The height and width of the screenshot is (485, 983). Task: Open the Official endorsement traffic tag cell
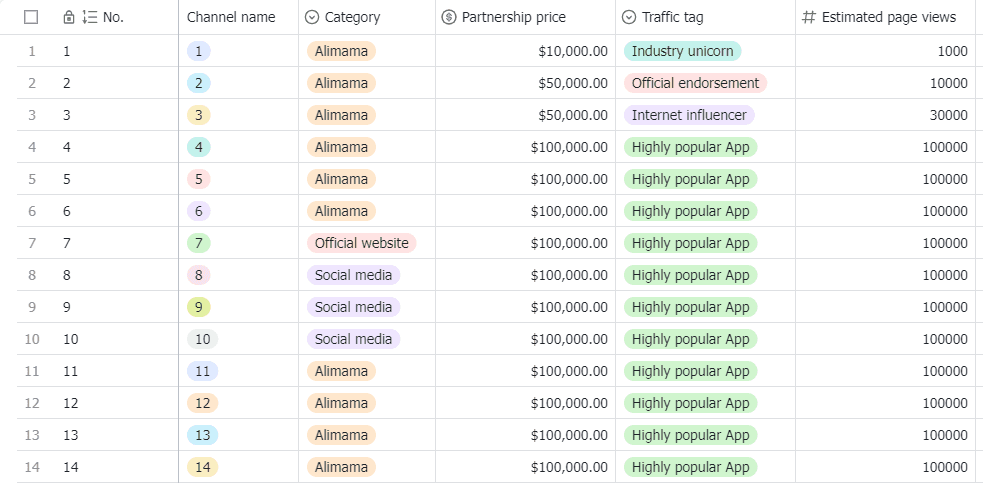click(695, 83)
